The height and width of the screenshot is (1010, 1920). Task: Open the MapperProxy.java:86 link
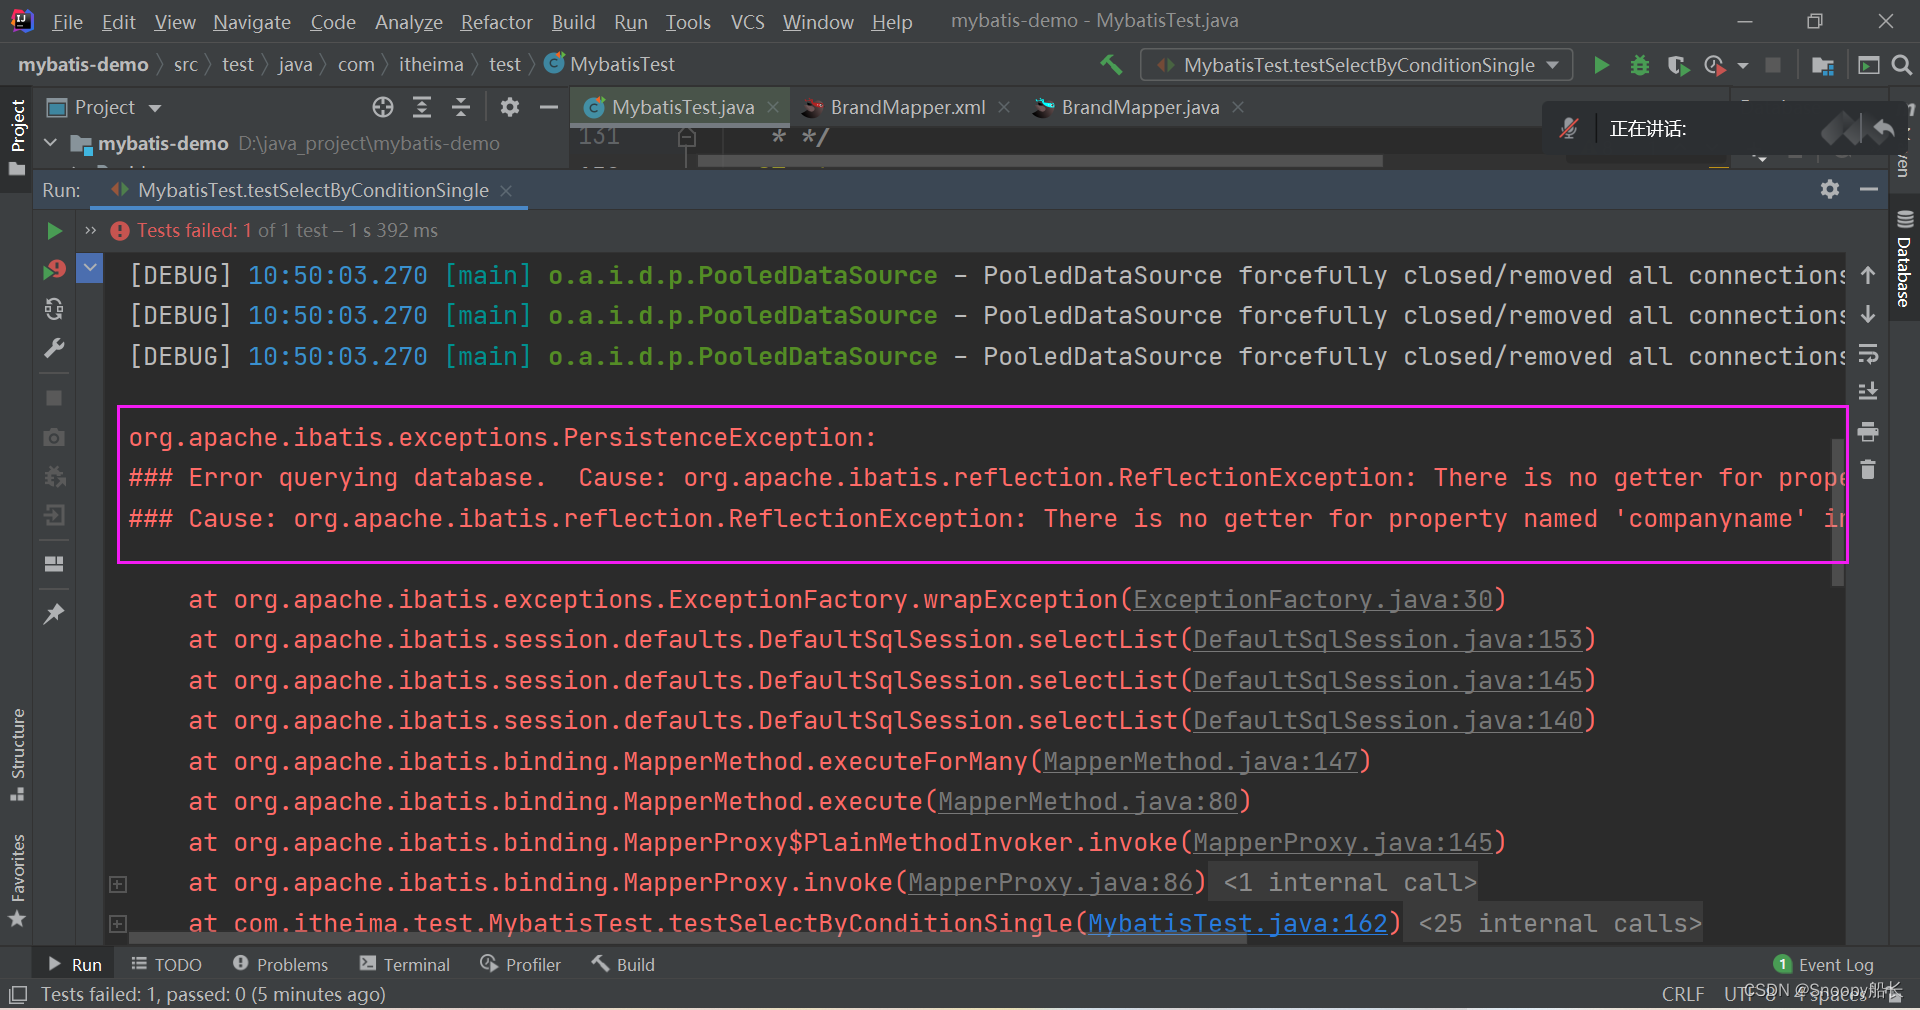click(x=1051, y=882)
